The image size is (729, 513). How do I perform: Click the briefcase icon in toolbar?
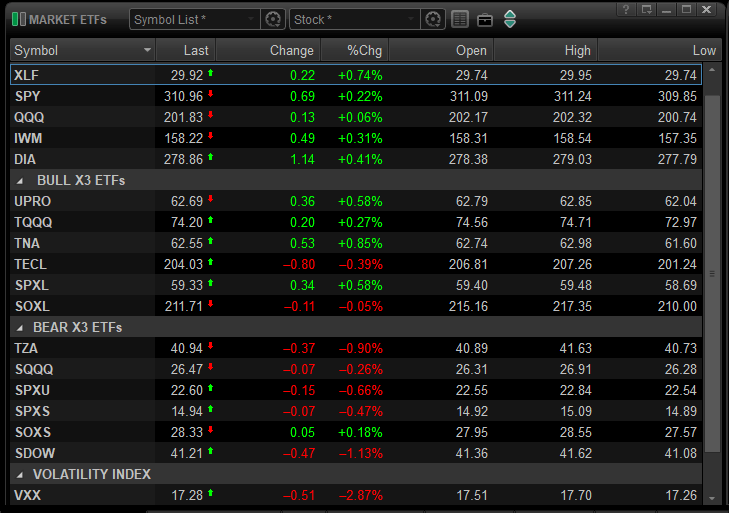pyautogui.click(x=485, y=19)
